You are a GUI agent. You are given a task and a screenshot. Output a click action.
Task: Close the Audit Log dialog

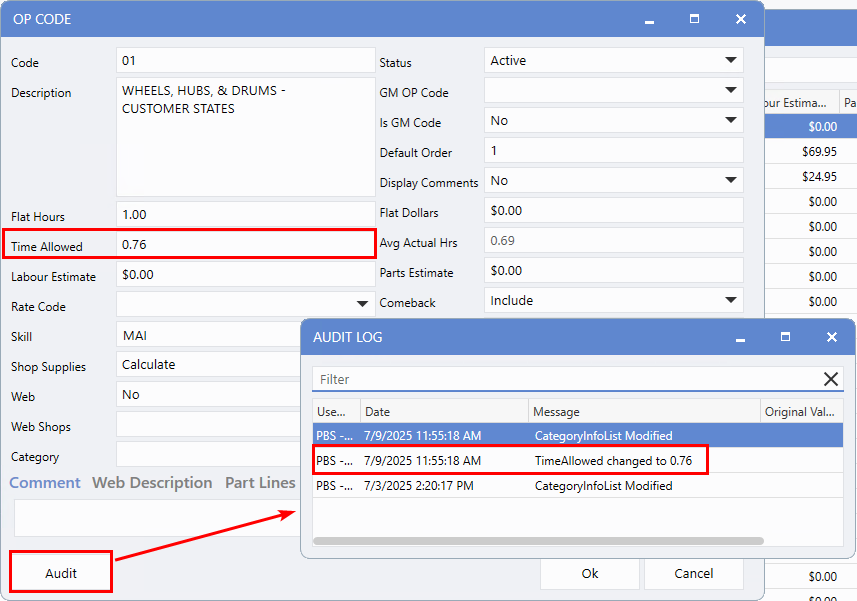[832, 337]
